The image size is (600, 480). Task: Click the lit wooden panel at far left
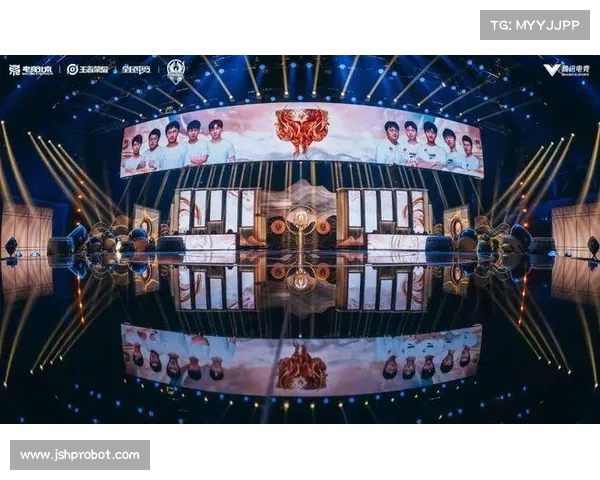pyautogui.click(x=27, y=230)
